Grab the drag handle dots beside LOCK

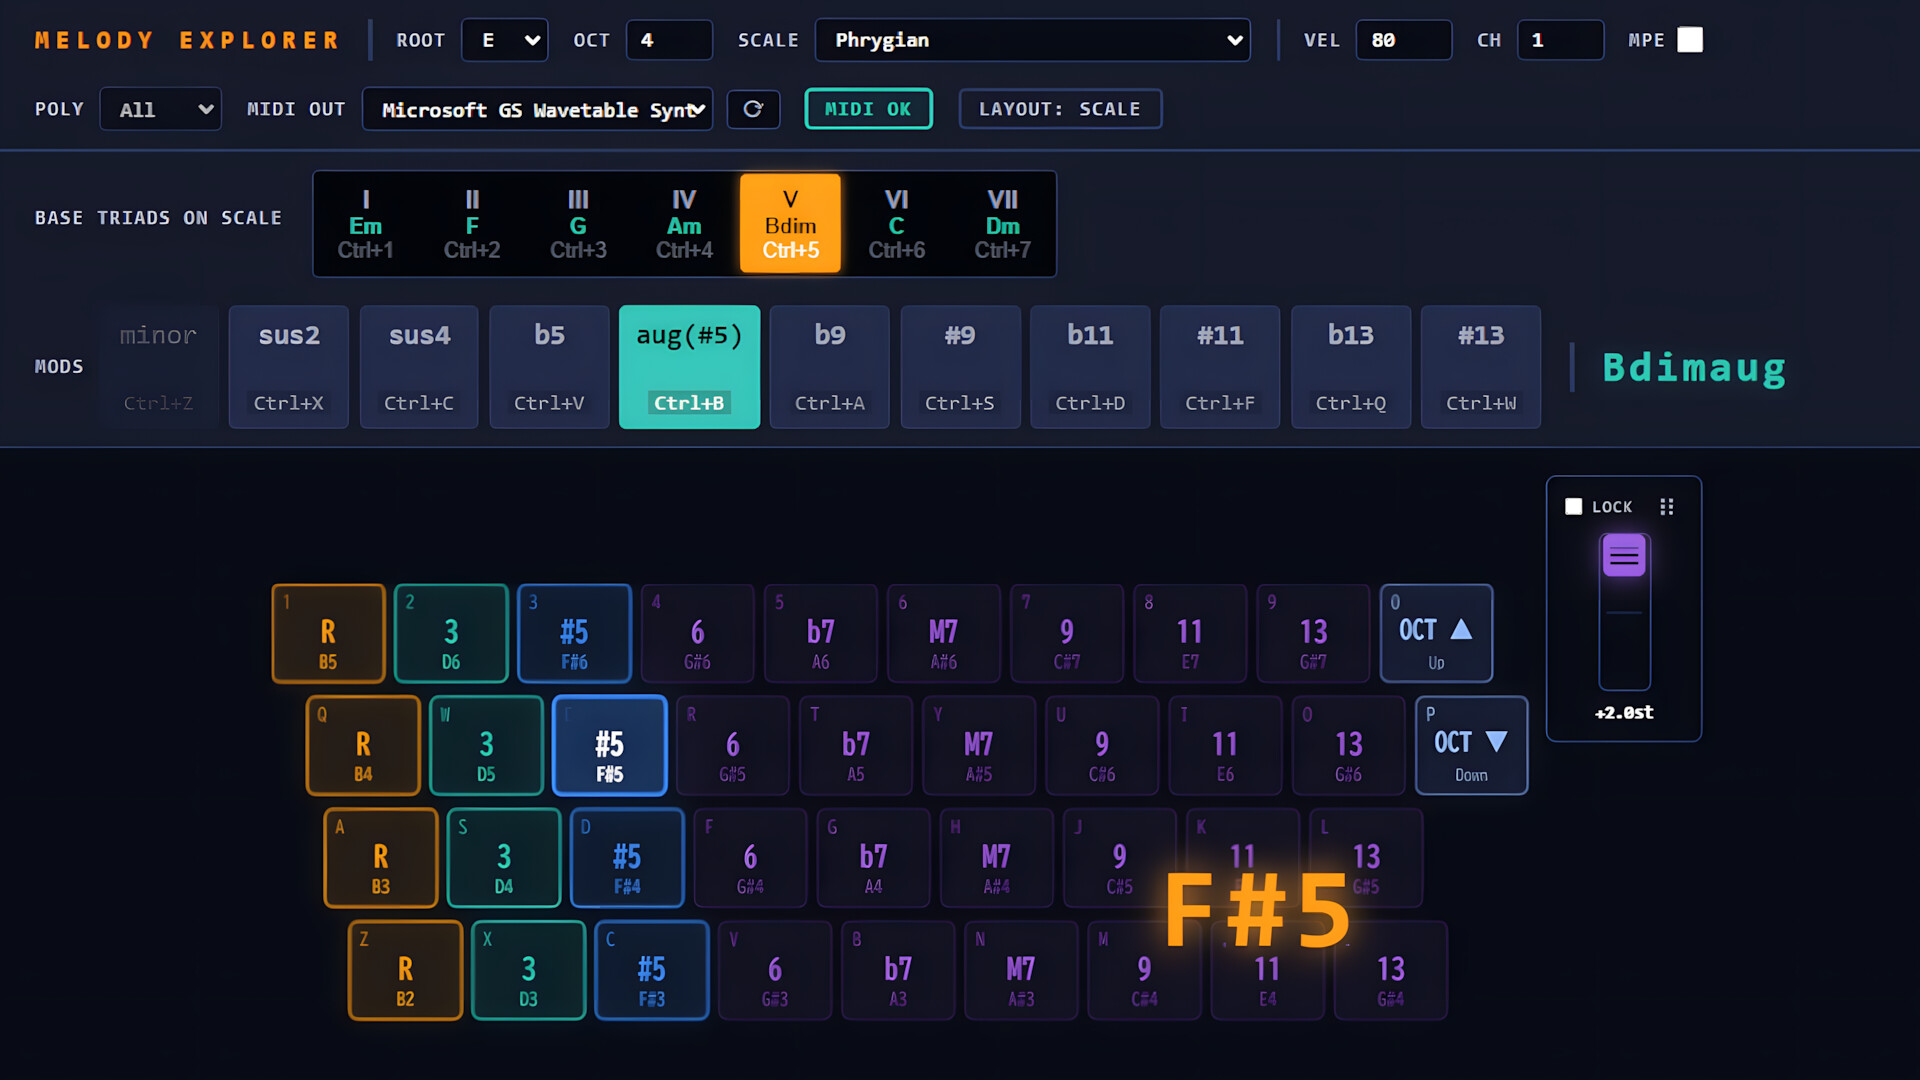point(1666,507)
